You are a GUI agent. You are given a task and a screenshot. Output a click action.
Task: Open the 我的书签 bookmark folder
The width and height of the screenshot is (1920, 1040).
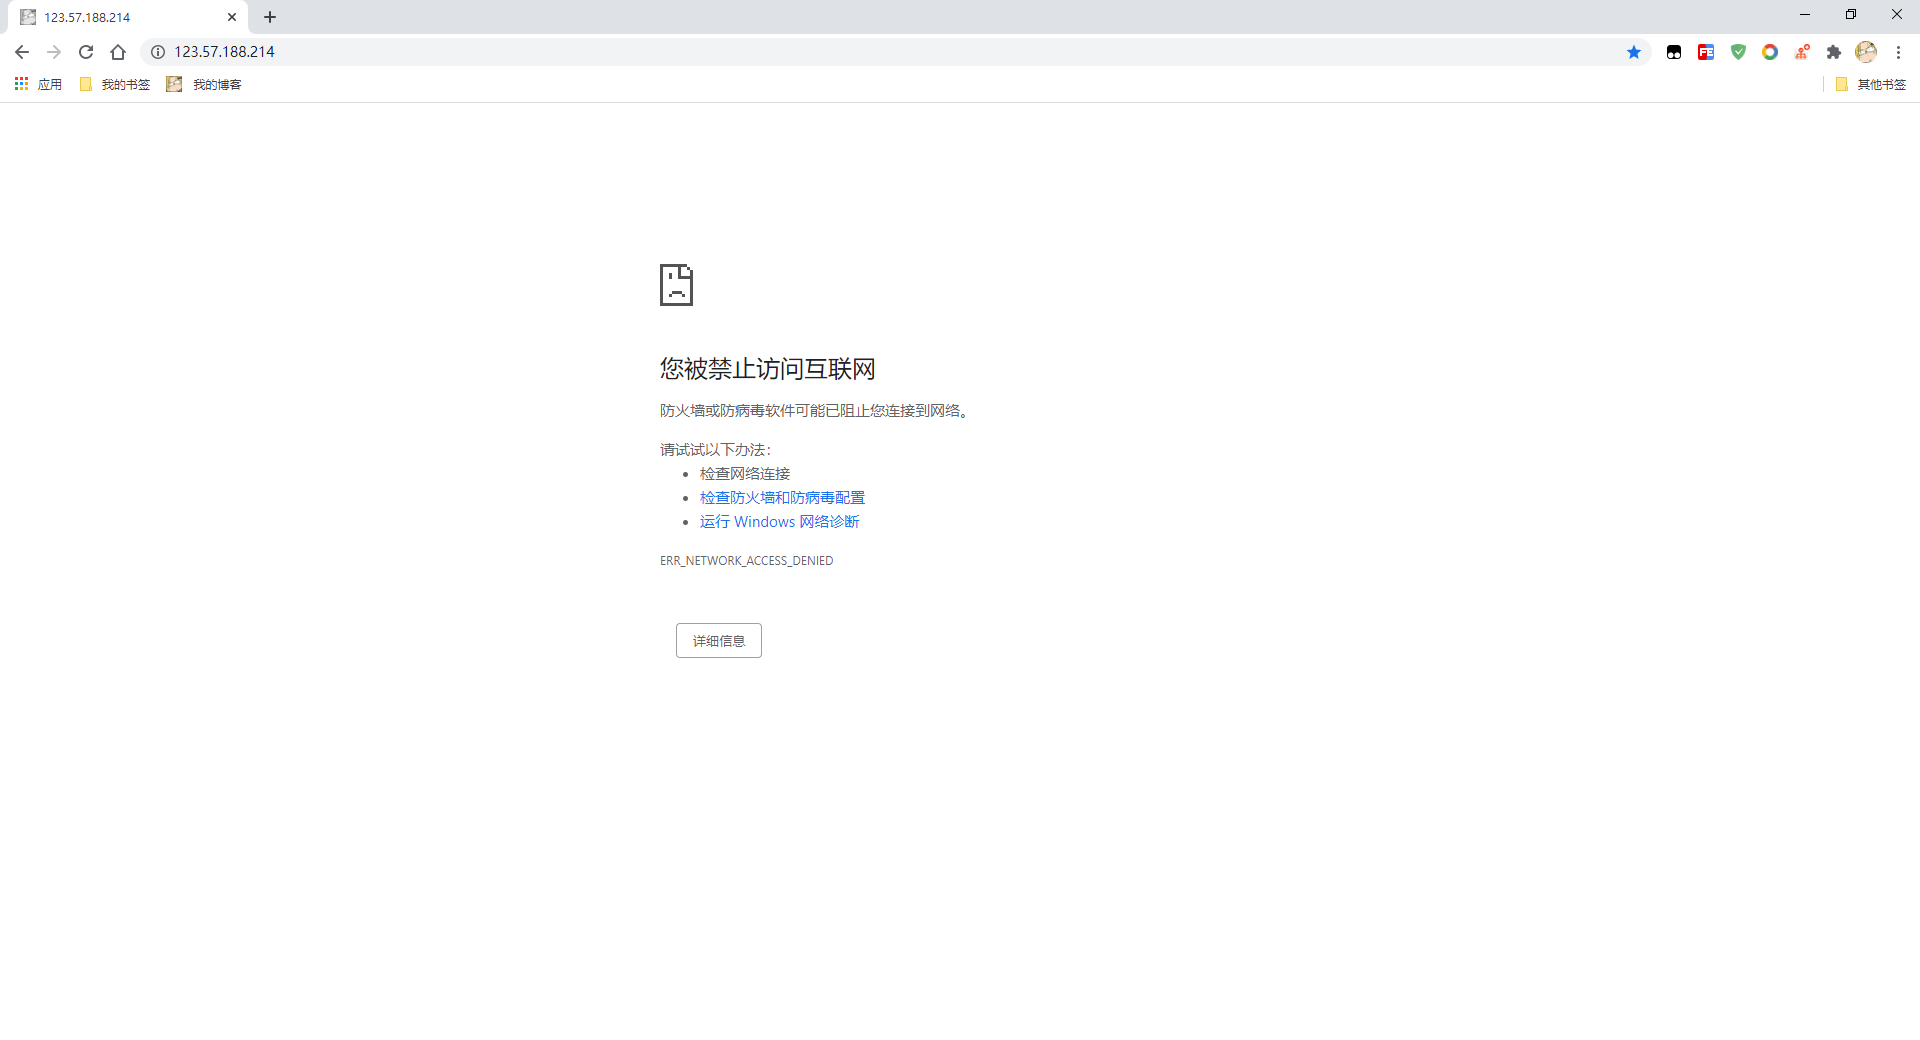click(x=114, y=84)
